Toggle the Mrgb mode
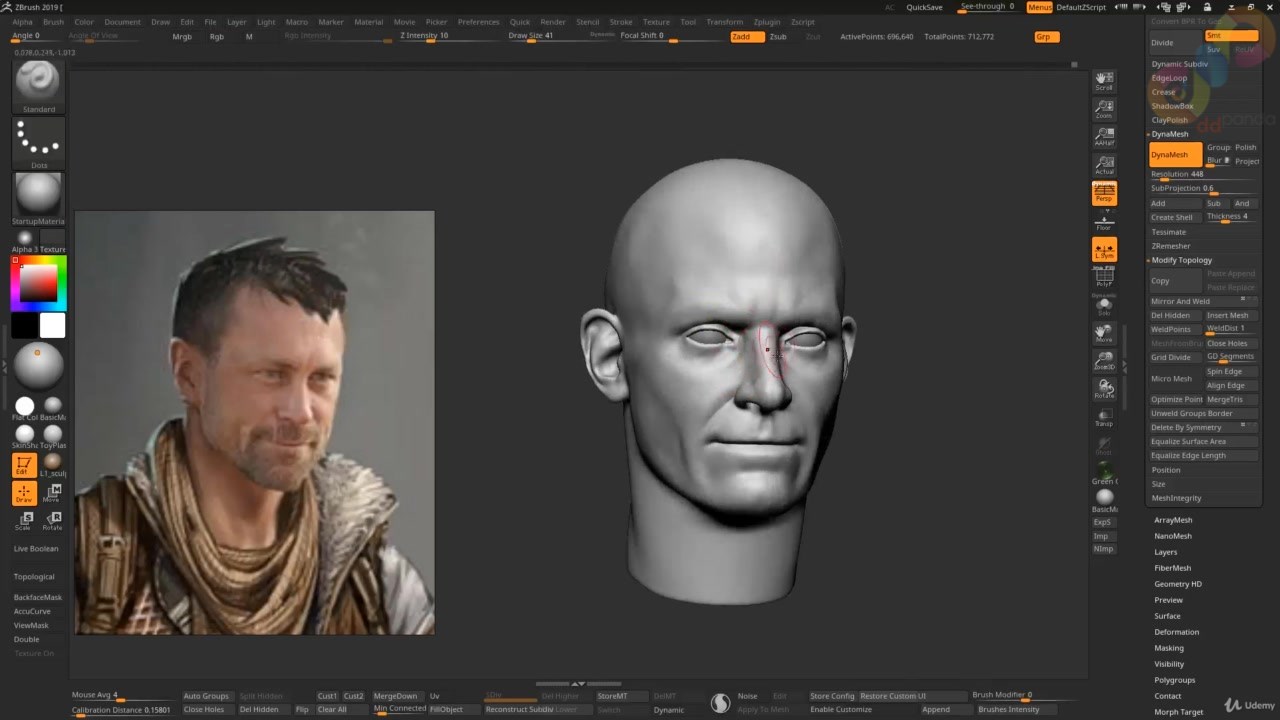This screenshot has height=720, width=1280. [182, 37]
